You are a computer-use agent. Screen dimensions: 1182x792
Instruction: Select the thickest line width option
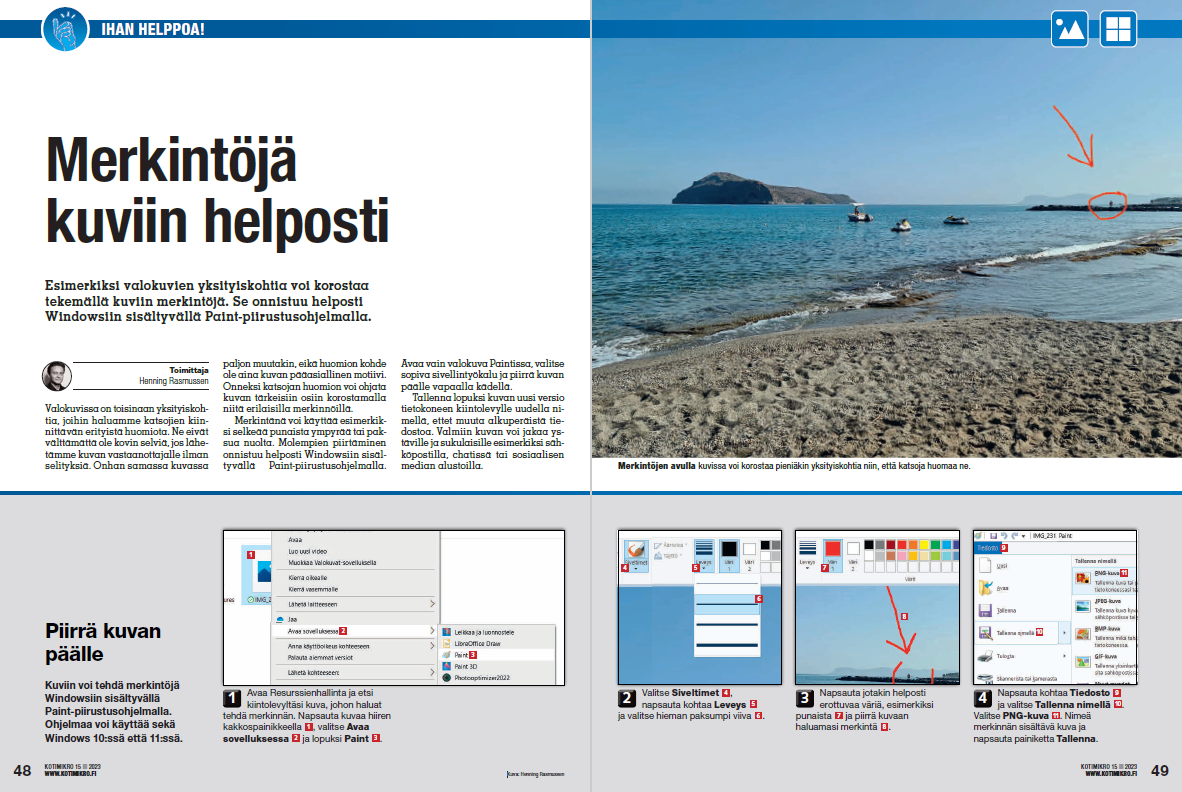(727, 645)
